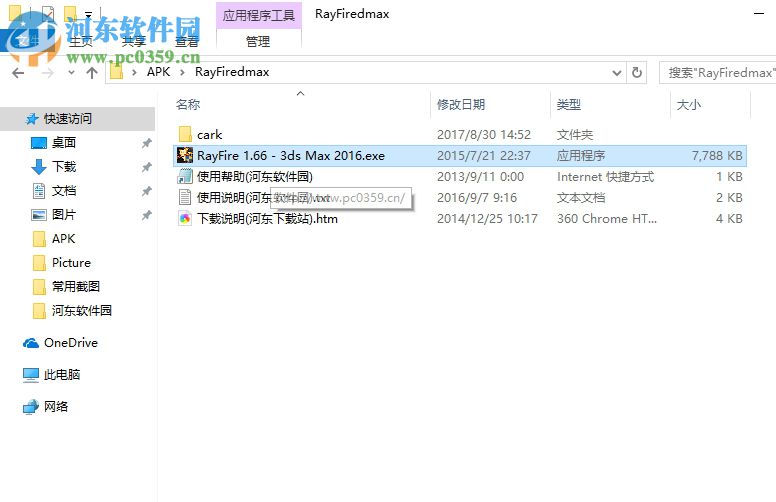776x502 pixels.
Task: Click the OneDrive cloud icon
Action: [31, 343]
